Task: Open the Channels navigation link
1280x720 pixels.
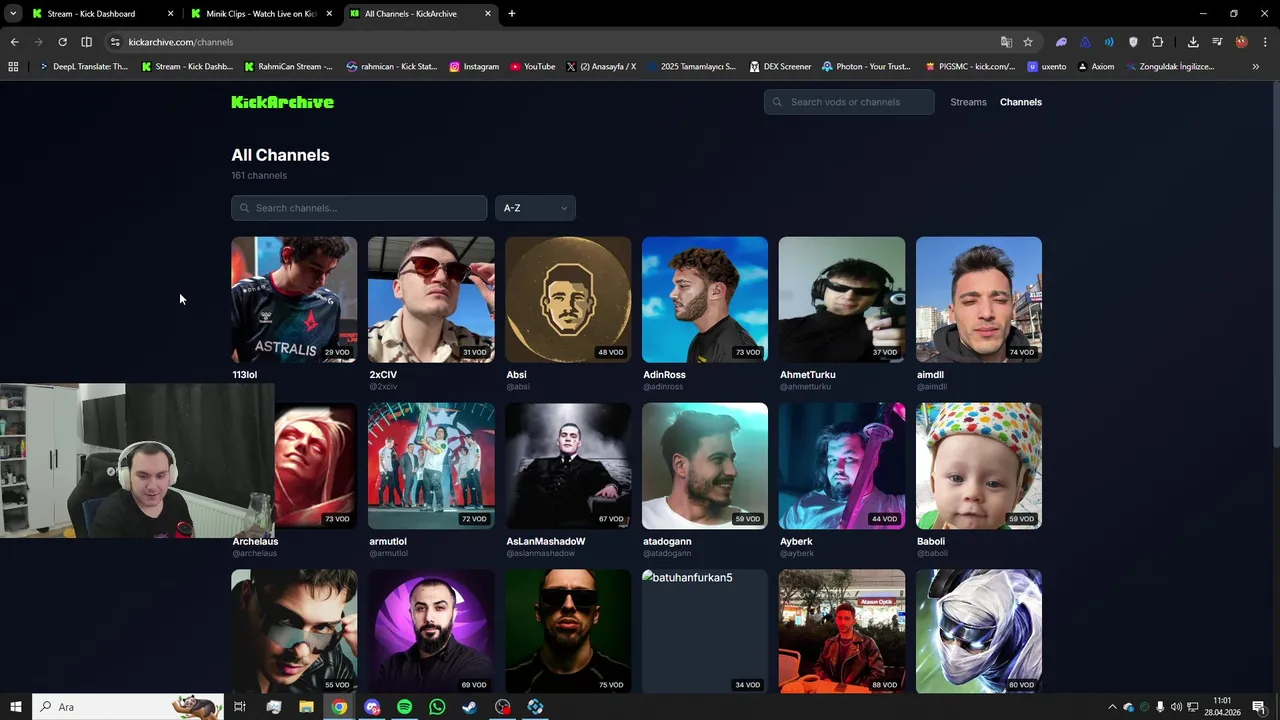Action: click(x=1020, y=102)
